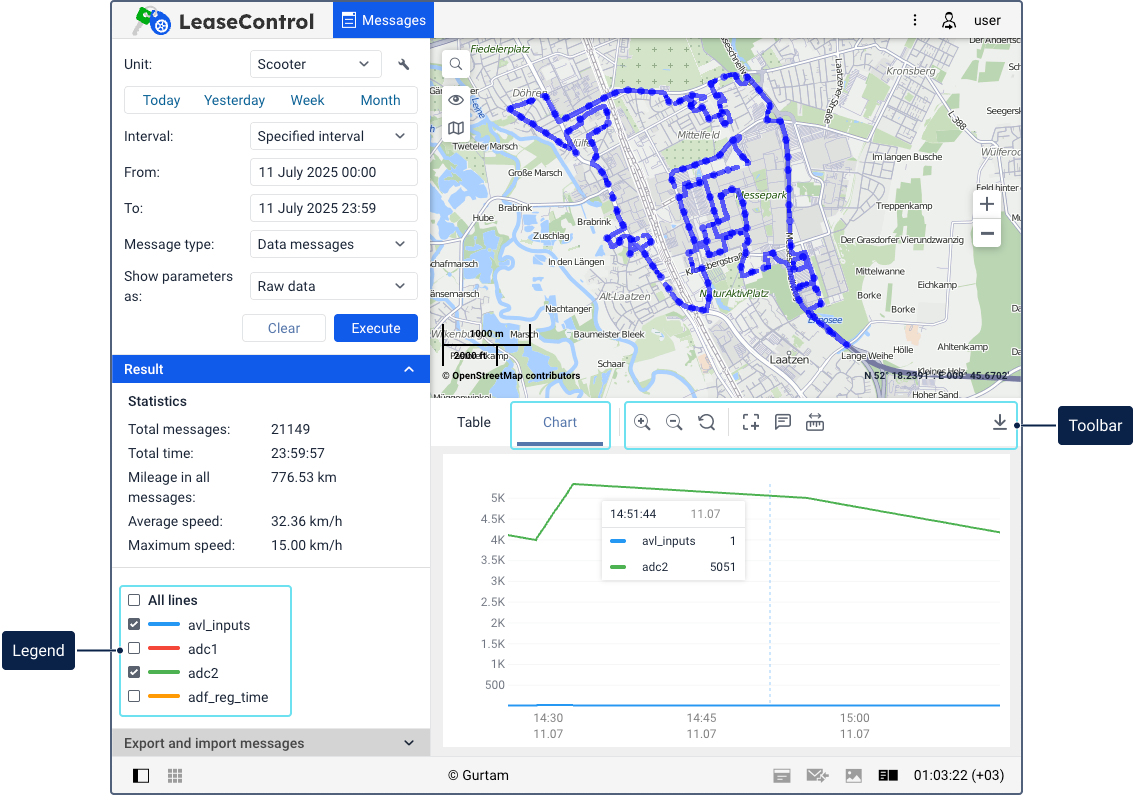
Task: Select the Month interval
Action: (x=380, y=100)
